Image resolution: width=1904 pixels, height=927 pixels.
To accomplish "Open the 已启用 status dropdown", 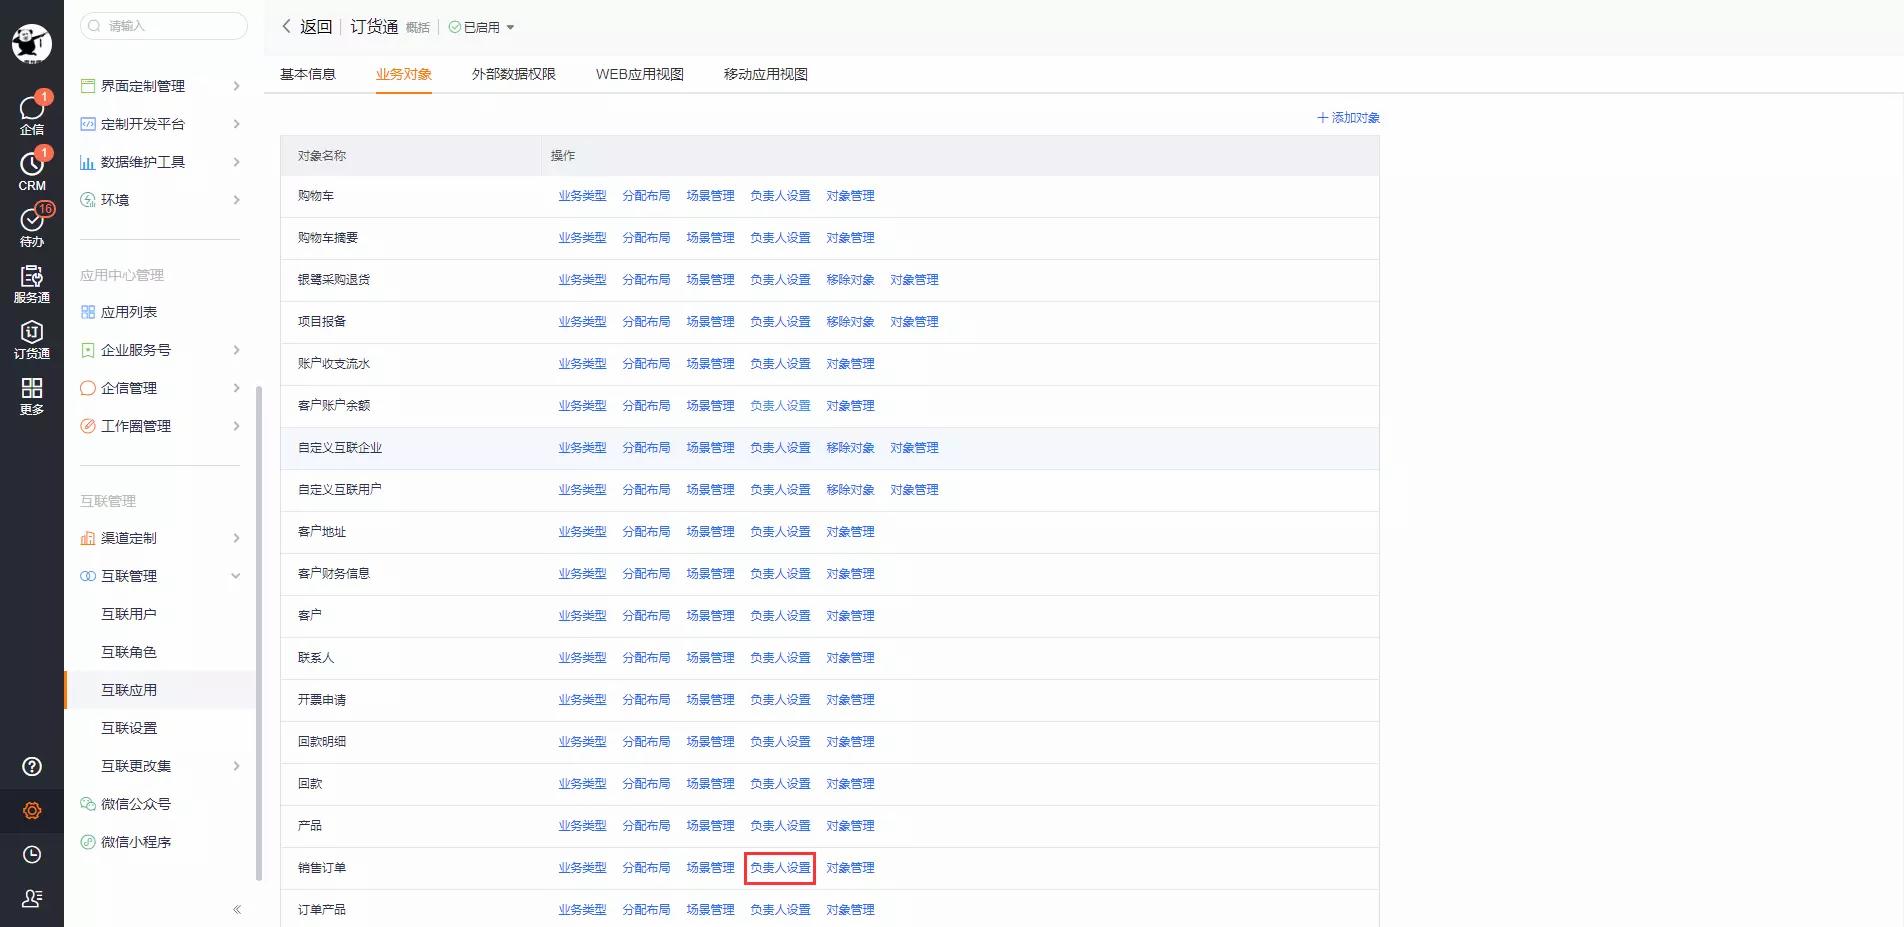I will tap(482, 27).
